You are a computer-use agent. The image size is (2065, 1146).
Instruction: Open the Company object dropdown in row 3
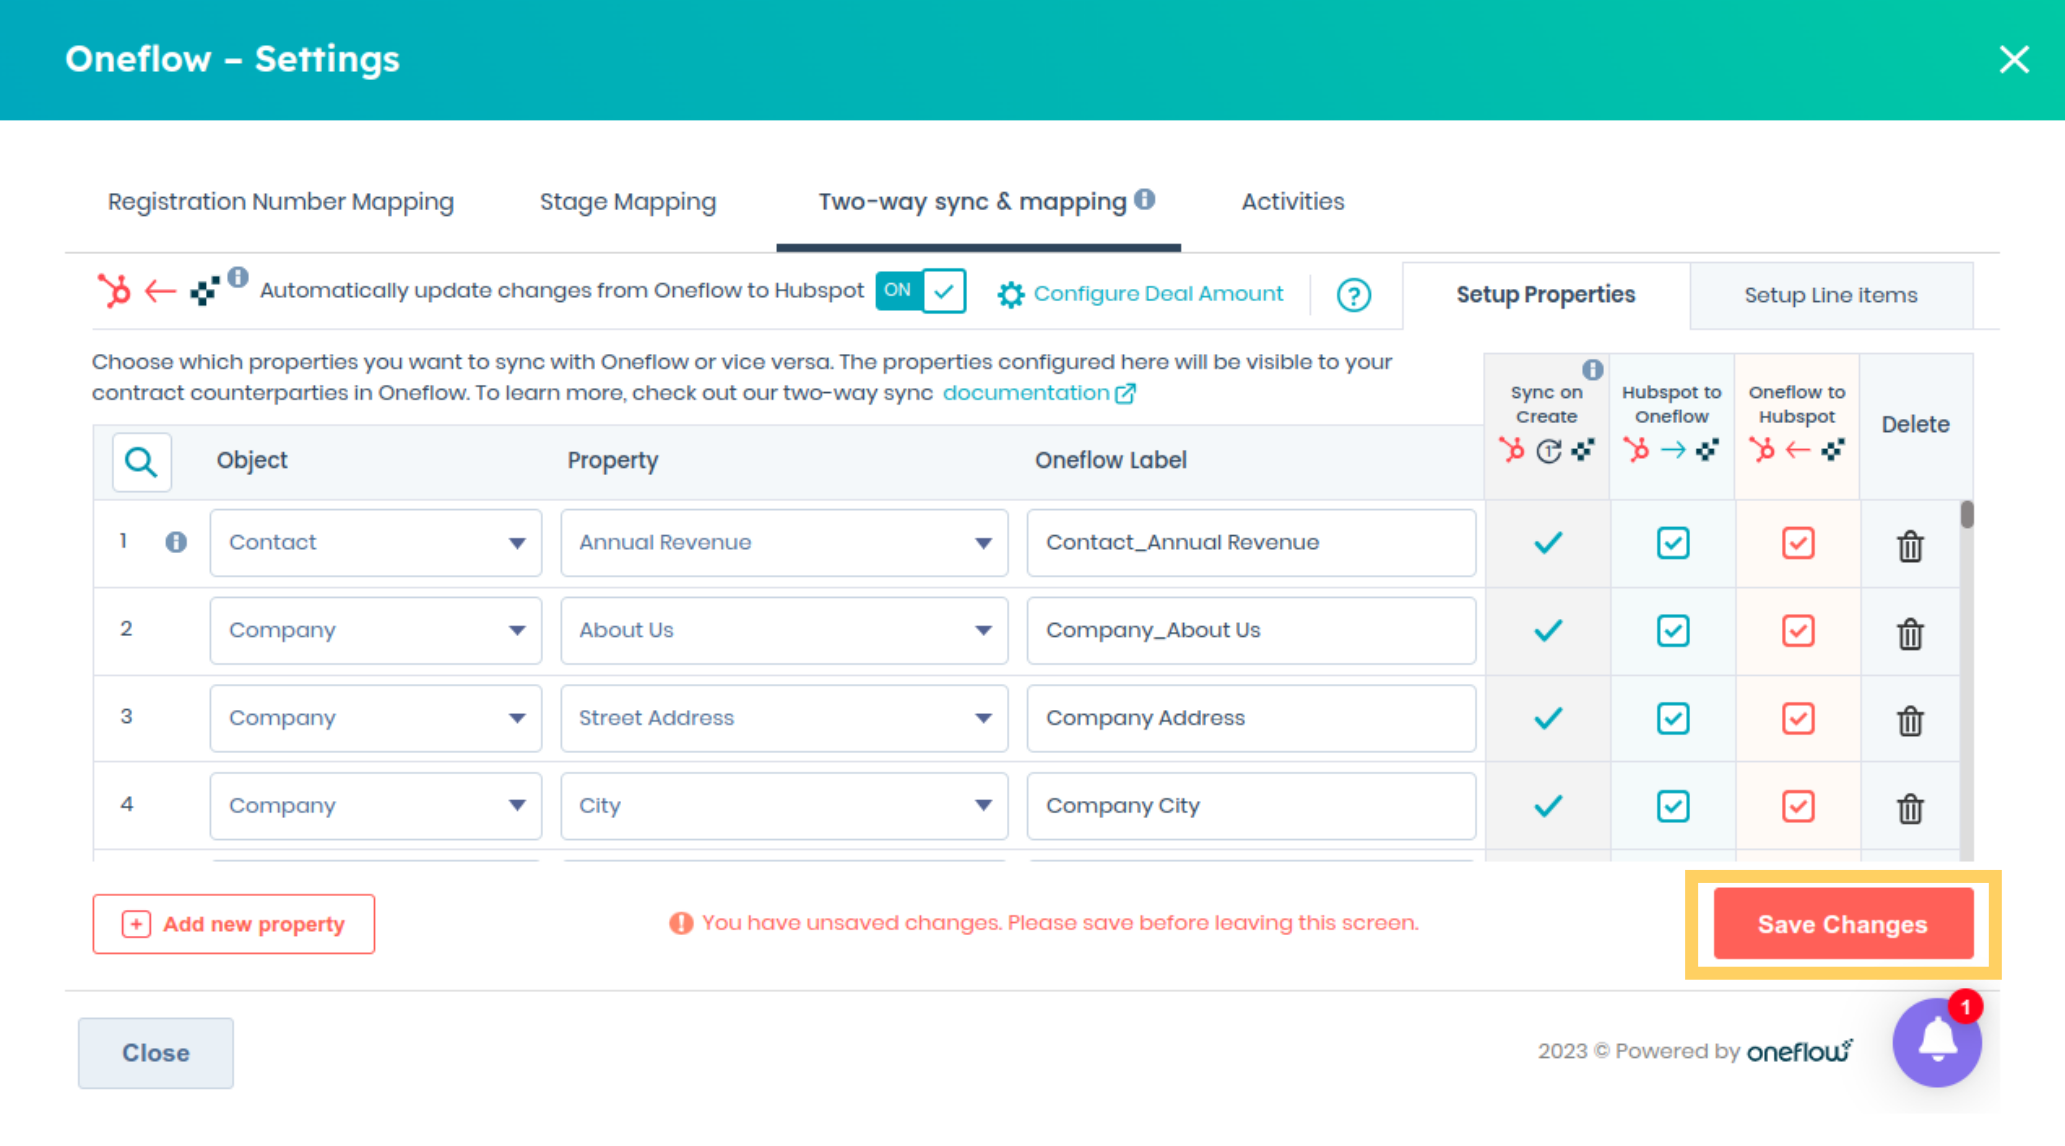point(376,718)
